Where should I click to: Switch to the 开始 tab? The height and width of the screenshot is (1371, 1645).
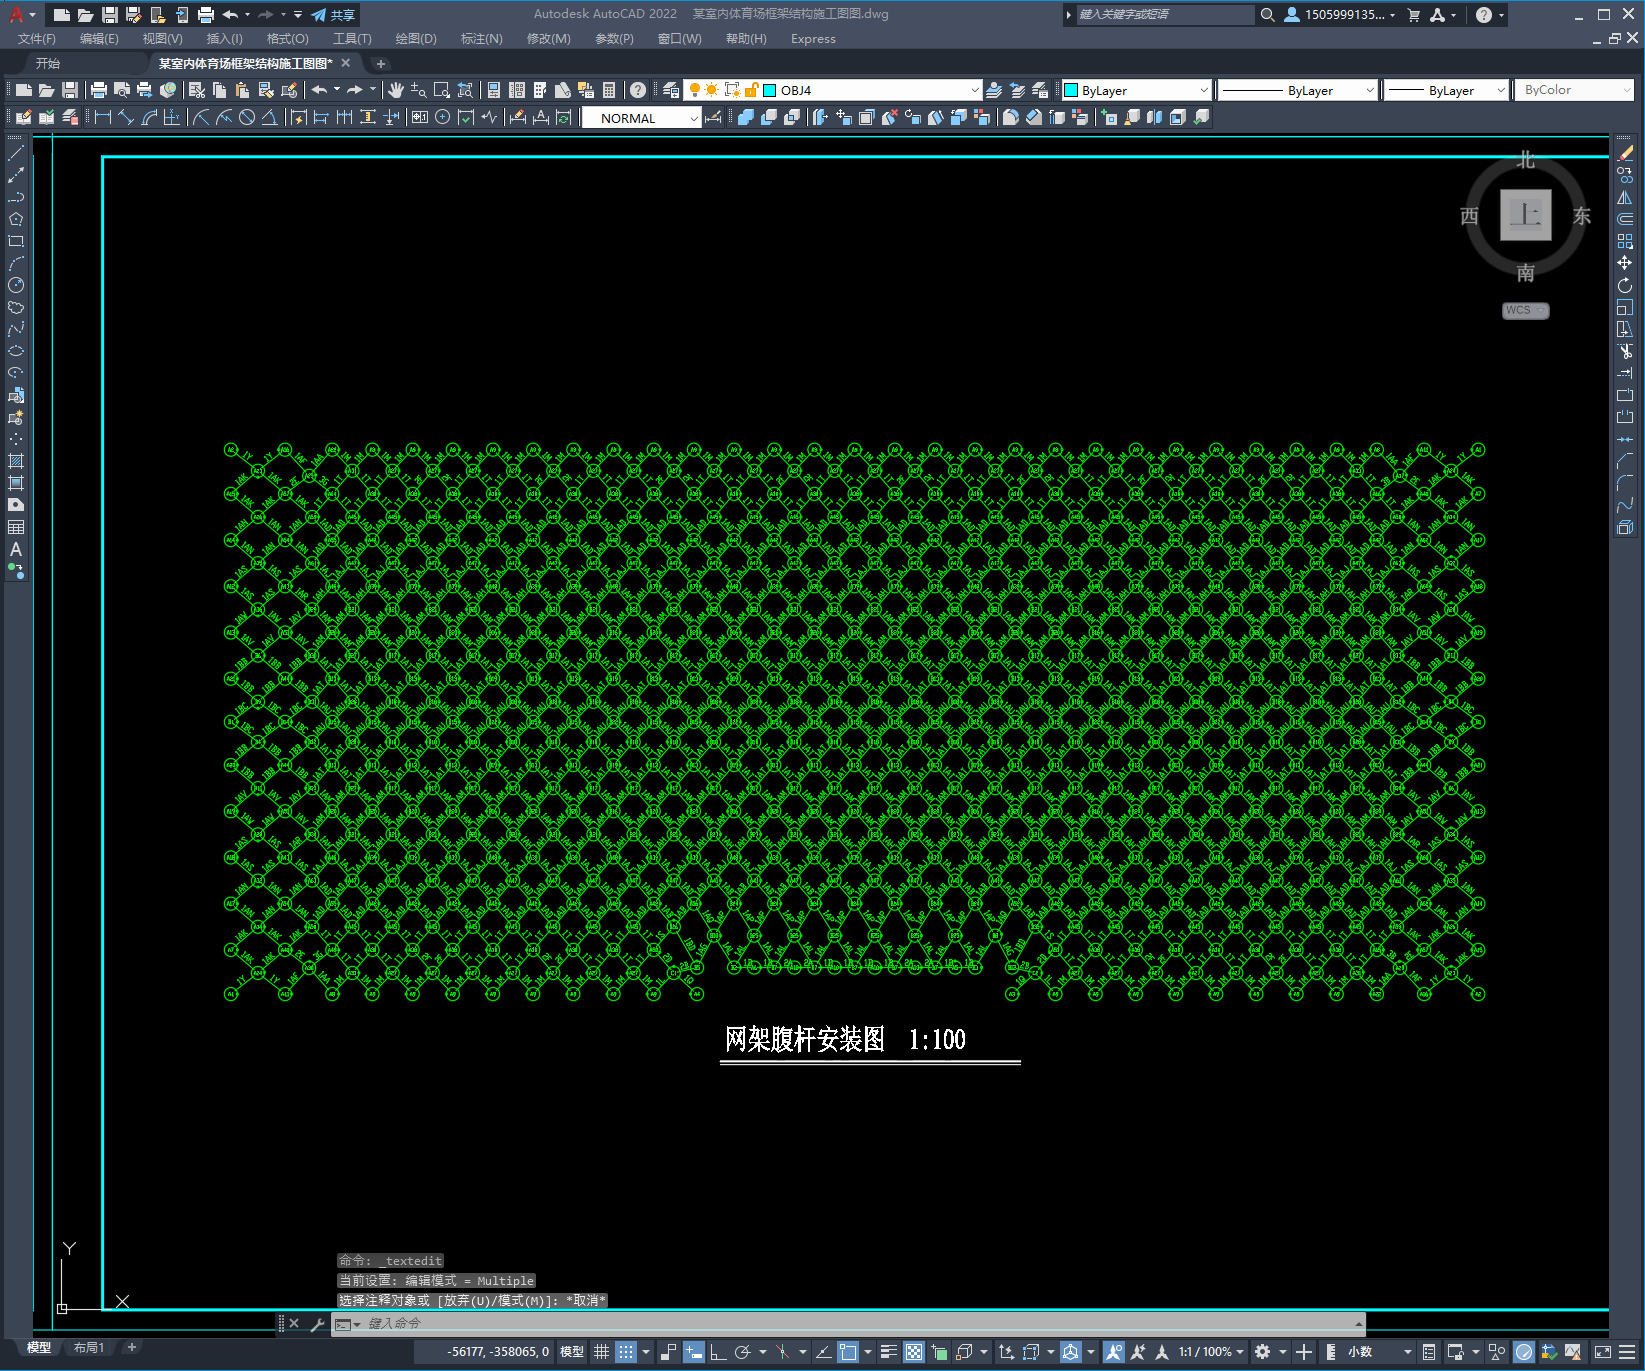click(x=48, y=63)
